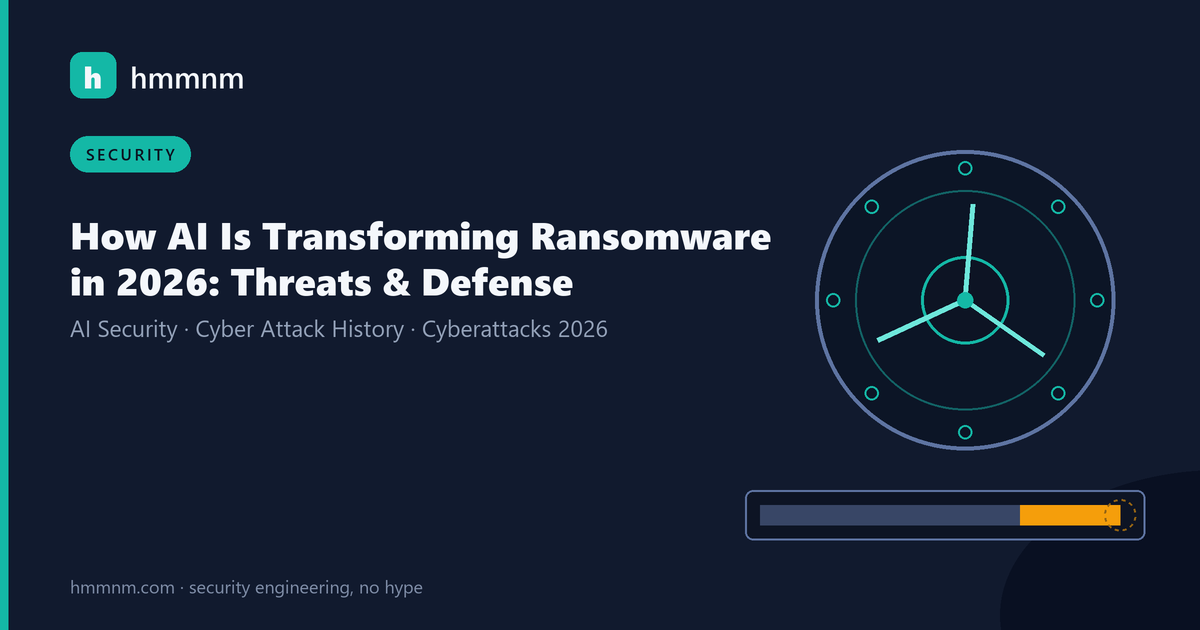Image resolution: width=1200 pixels, height=630 pixels.
Task: Click the headline "How AI Is Transforming Ransomware"
Action: (x=421, y=238)
